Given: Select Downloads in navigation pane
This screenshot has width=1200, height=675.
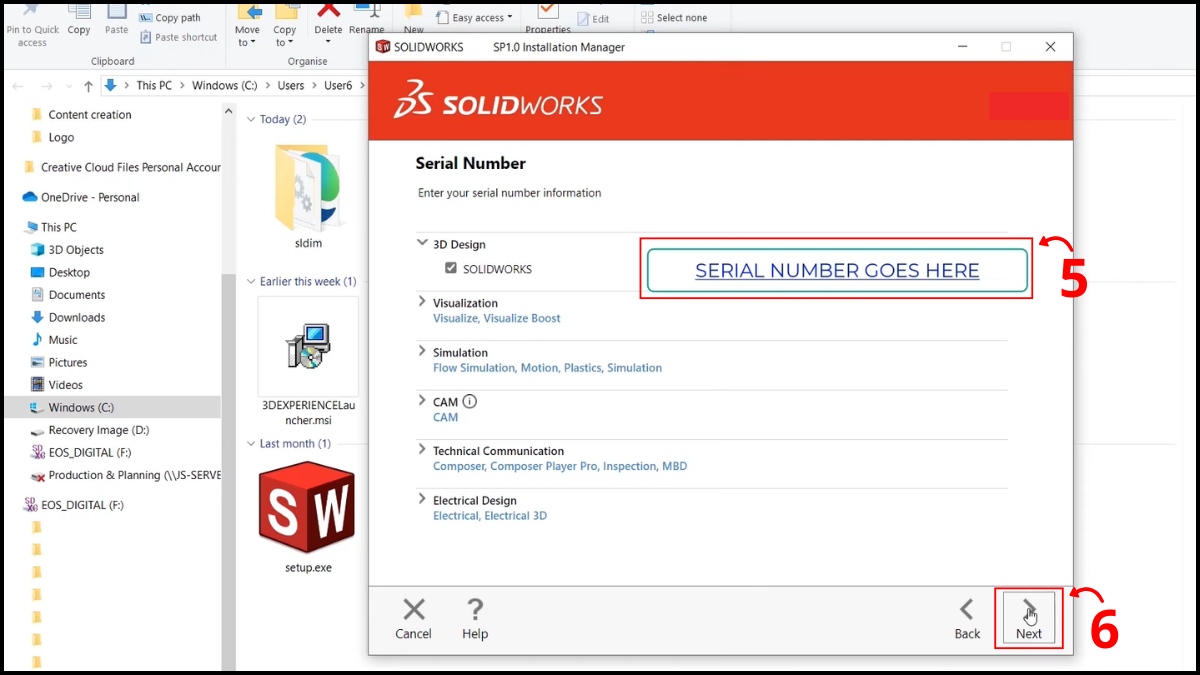Looking at the screenshot, I should pos(67,317).
